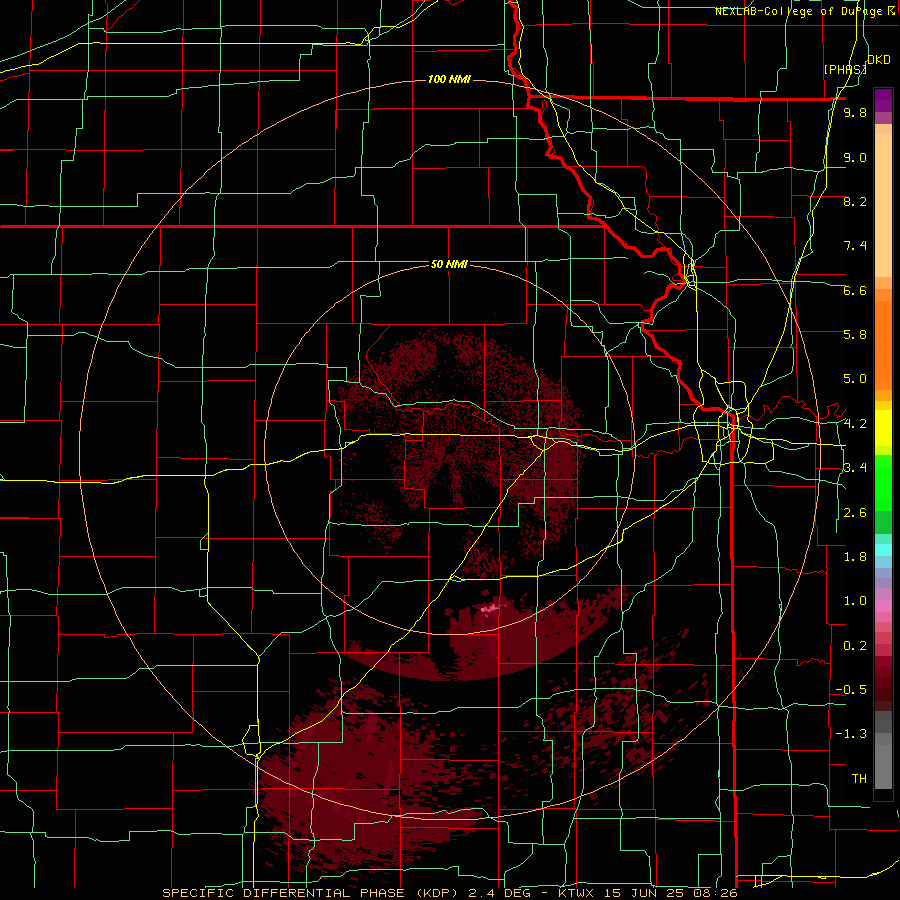This screenshot has width=900, height=900.
Task: Select the "[PHAS]" label above the color bar
Action: point(845,69)
